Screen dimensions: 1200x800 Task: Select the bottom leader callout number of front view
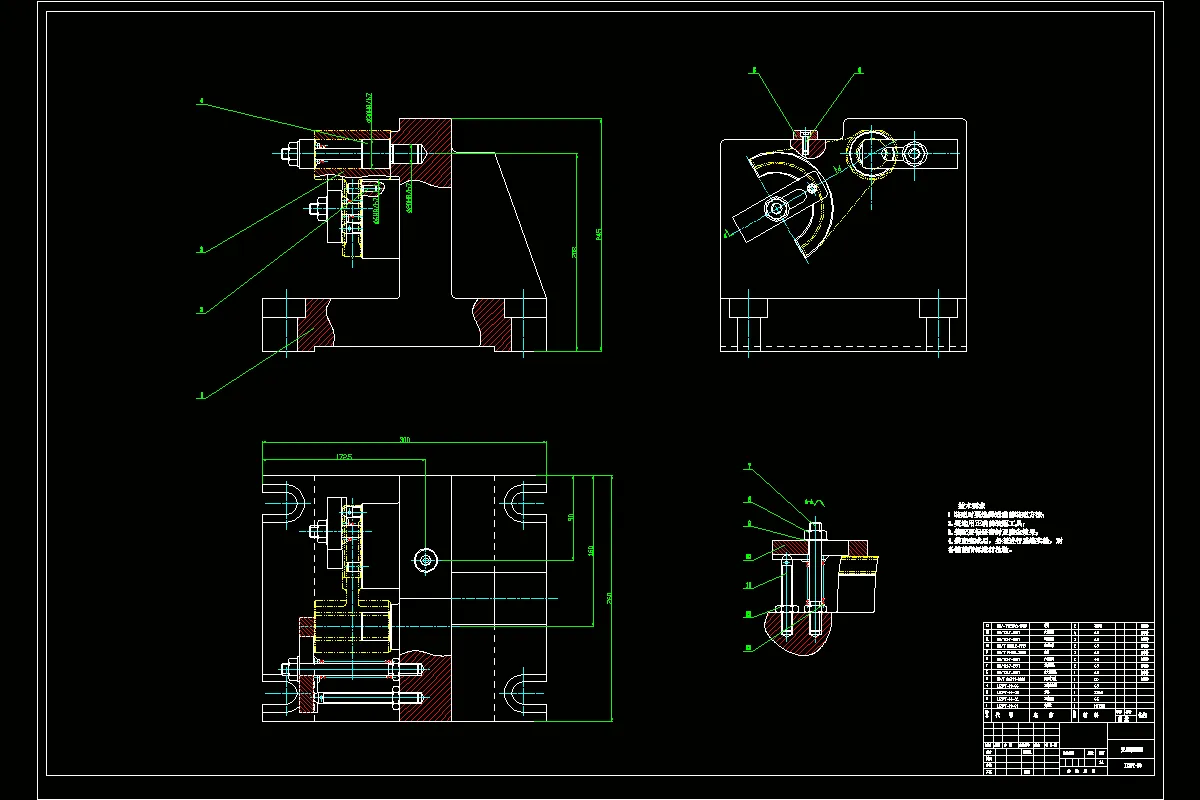click(201, 396)
